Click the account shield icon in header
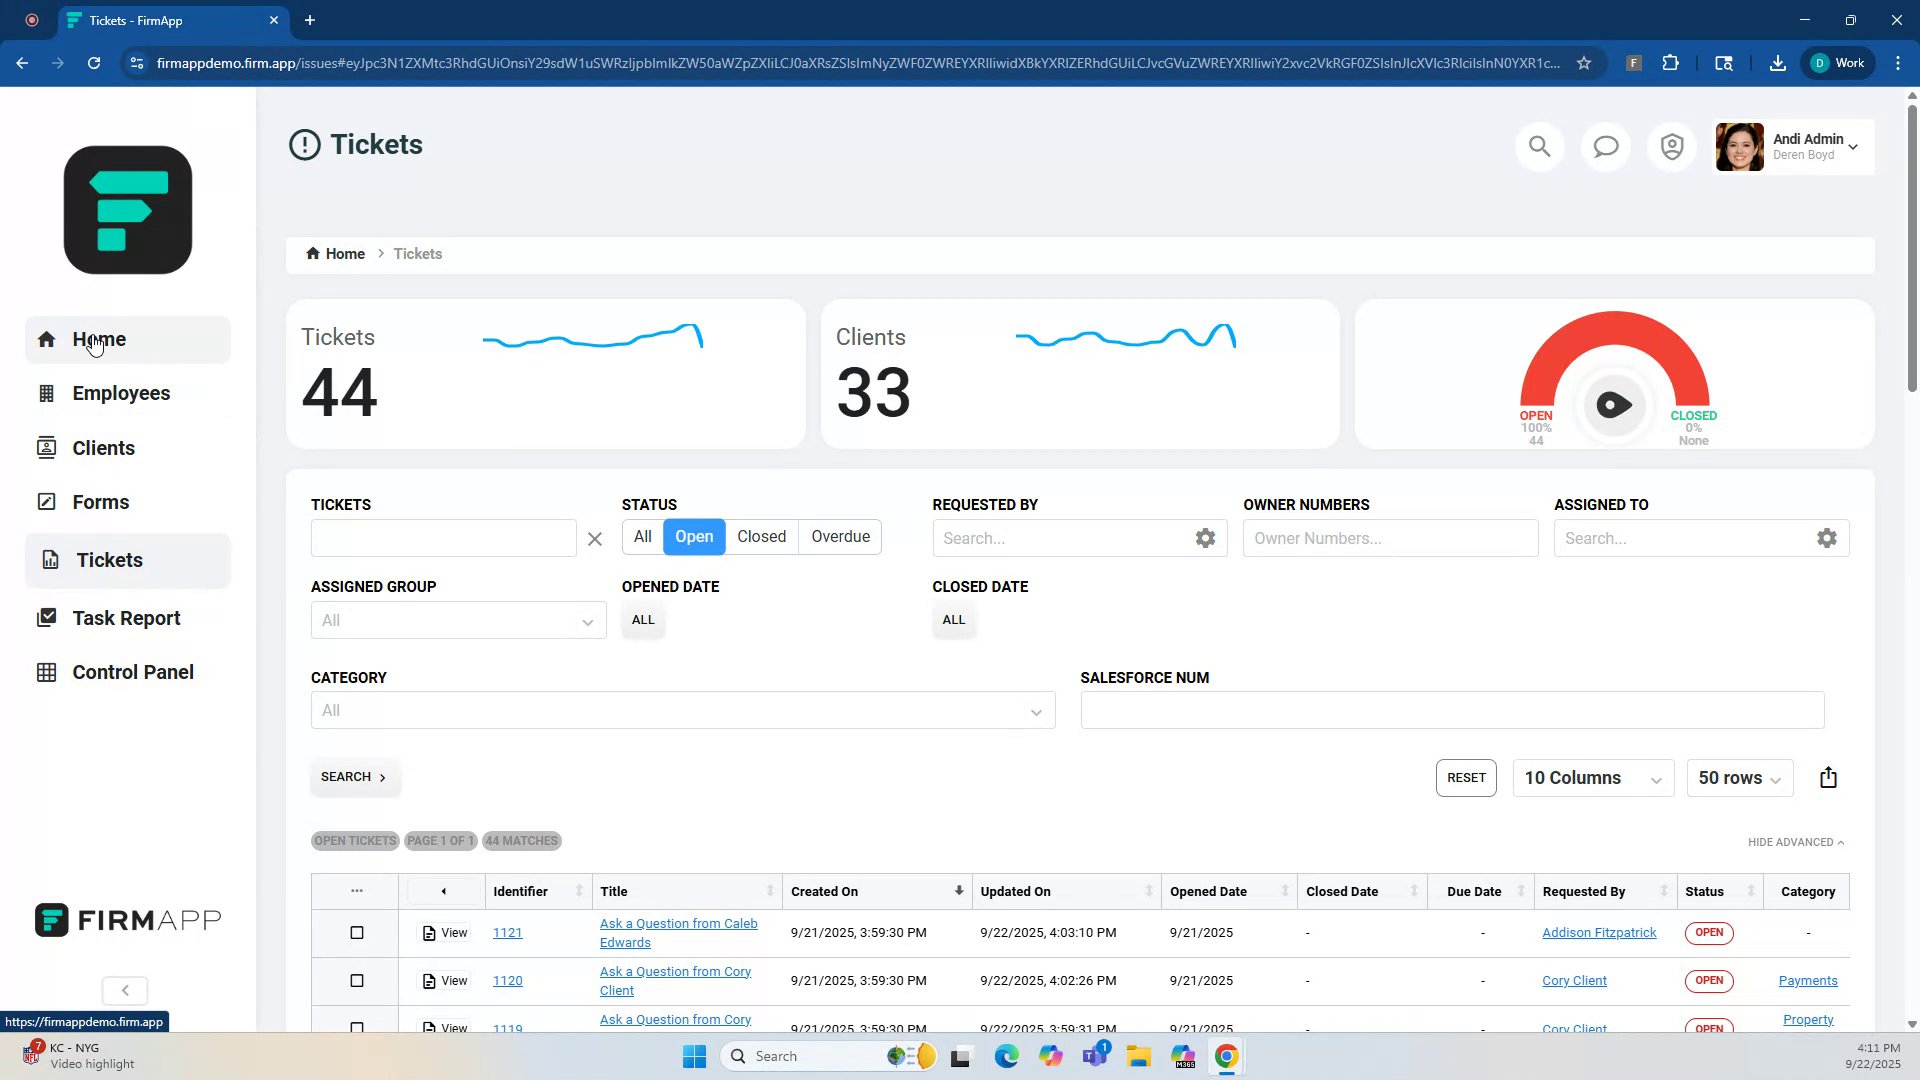This screenshot has width=1920, height=1080. (x=1671, y=146)
